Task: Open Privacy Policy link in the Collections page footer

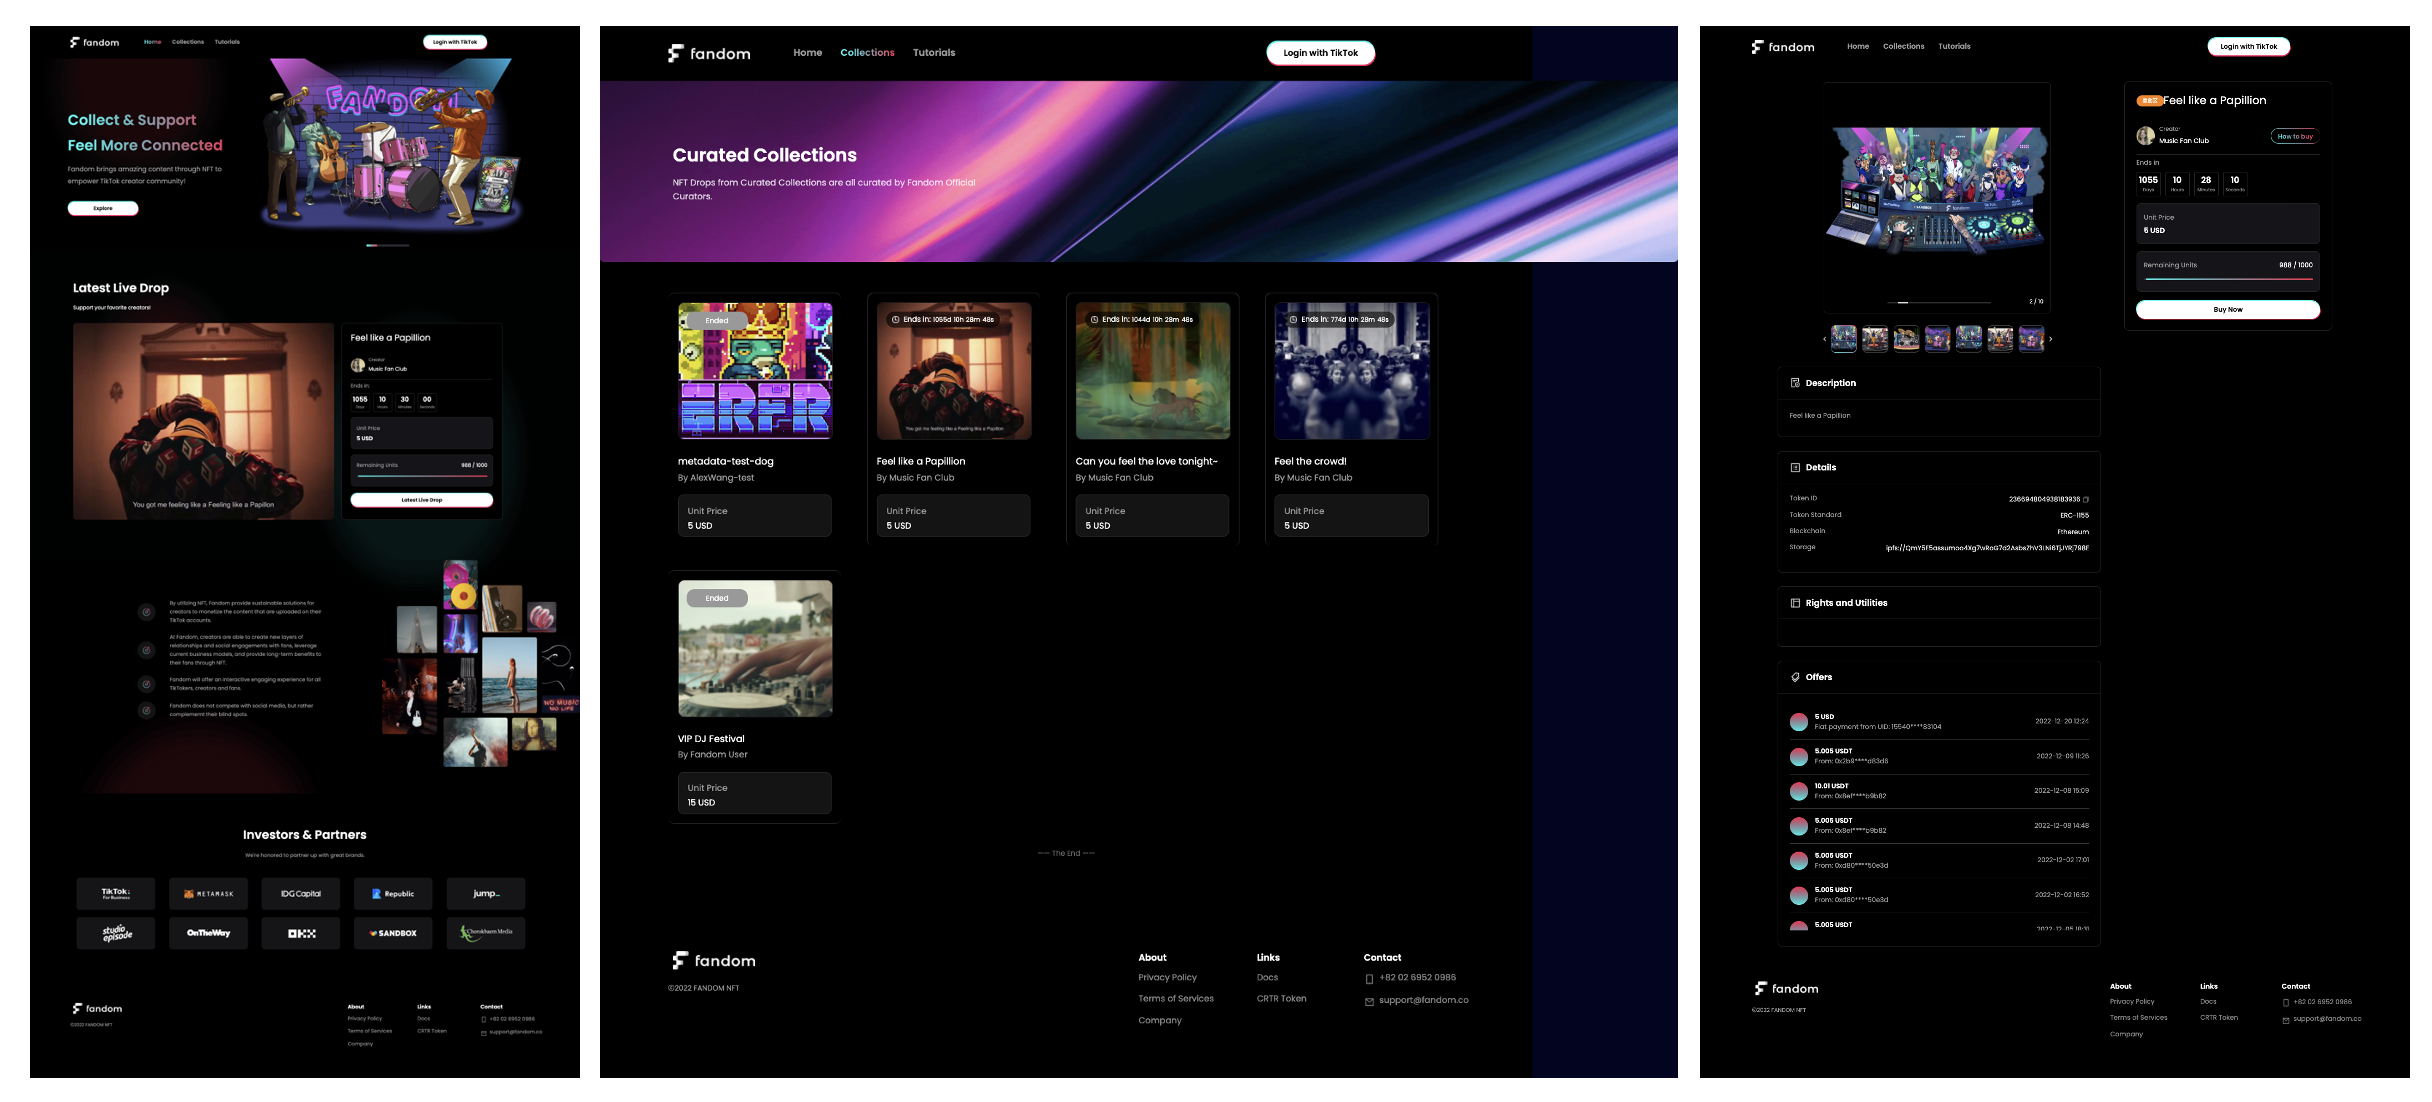Action: pos(1167,978)
